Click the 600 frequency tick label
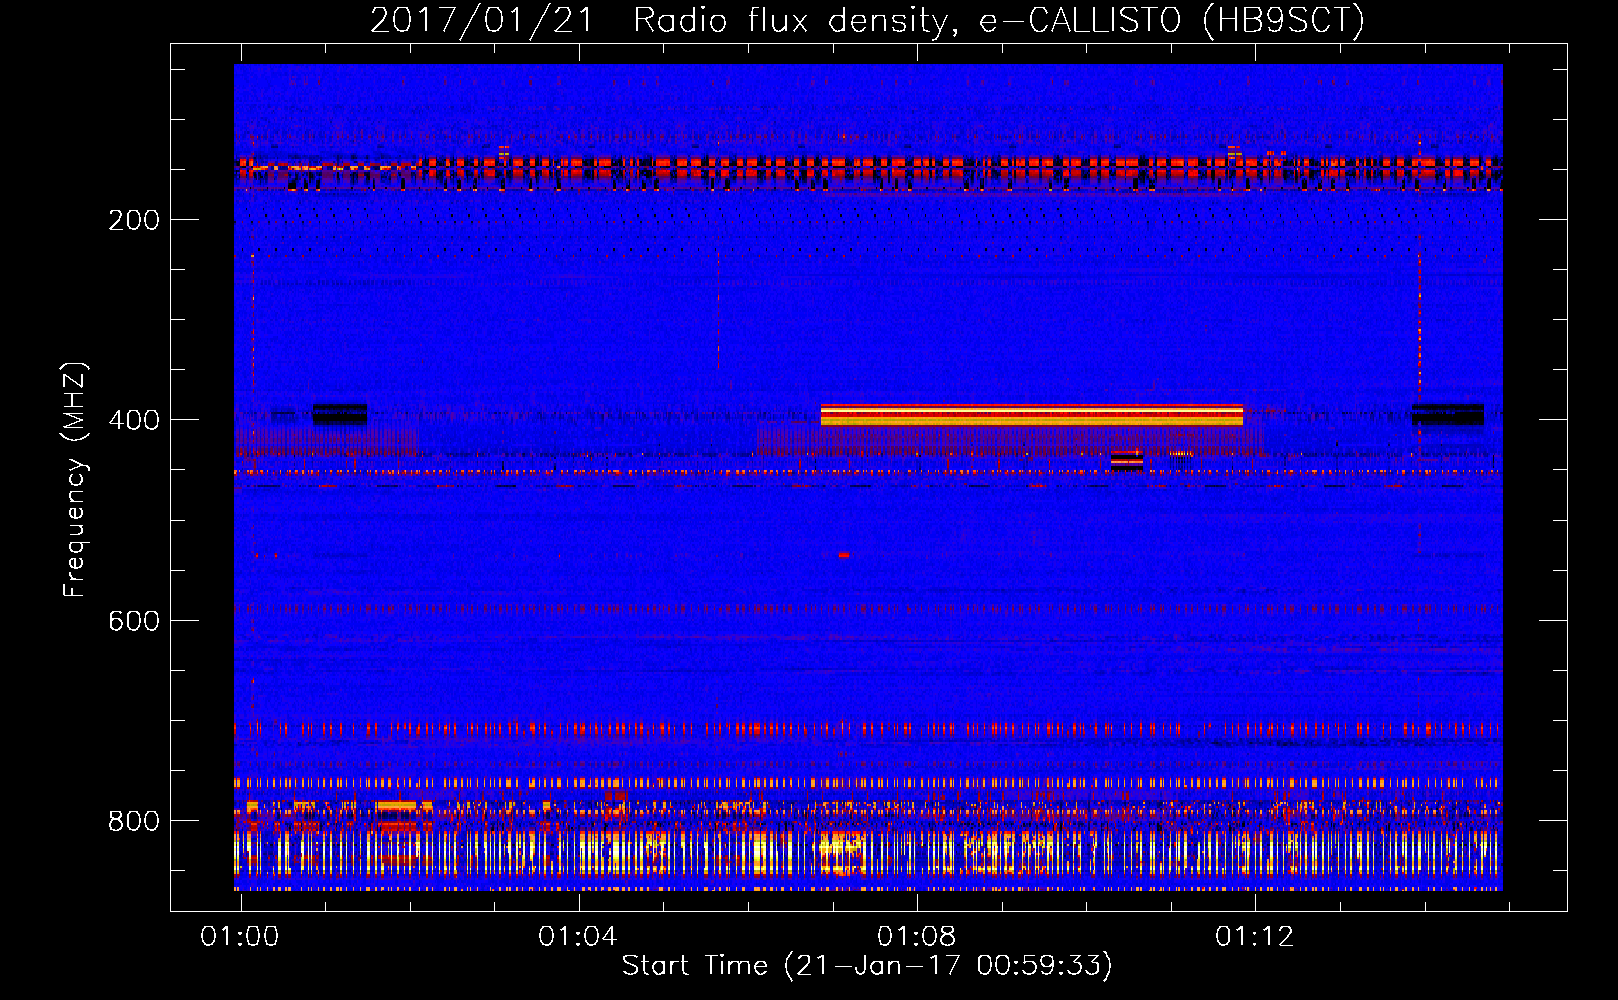This screenshot has height=1000, width=1618. pyautogui.click(x=134, y=621)
